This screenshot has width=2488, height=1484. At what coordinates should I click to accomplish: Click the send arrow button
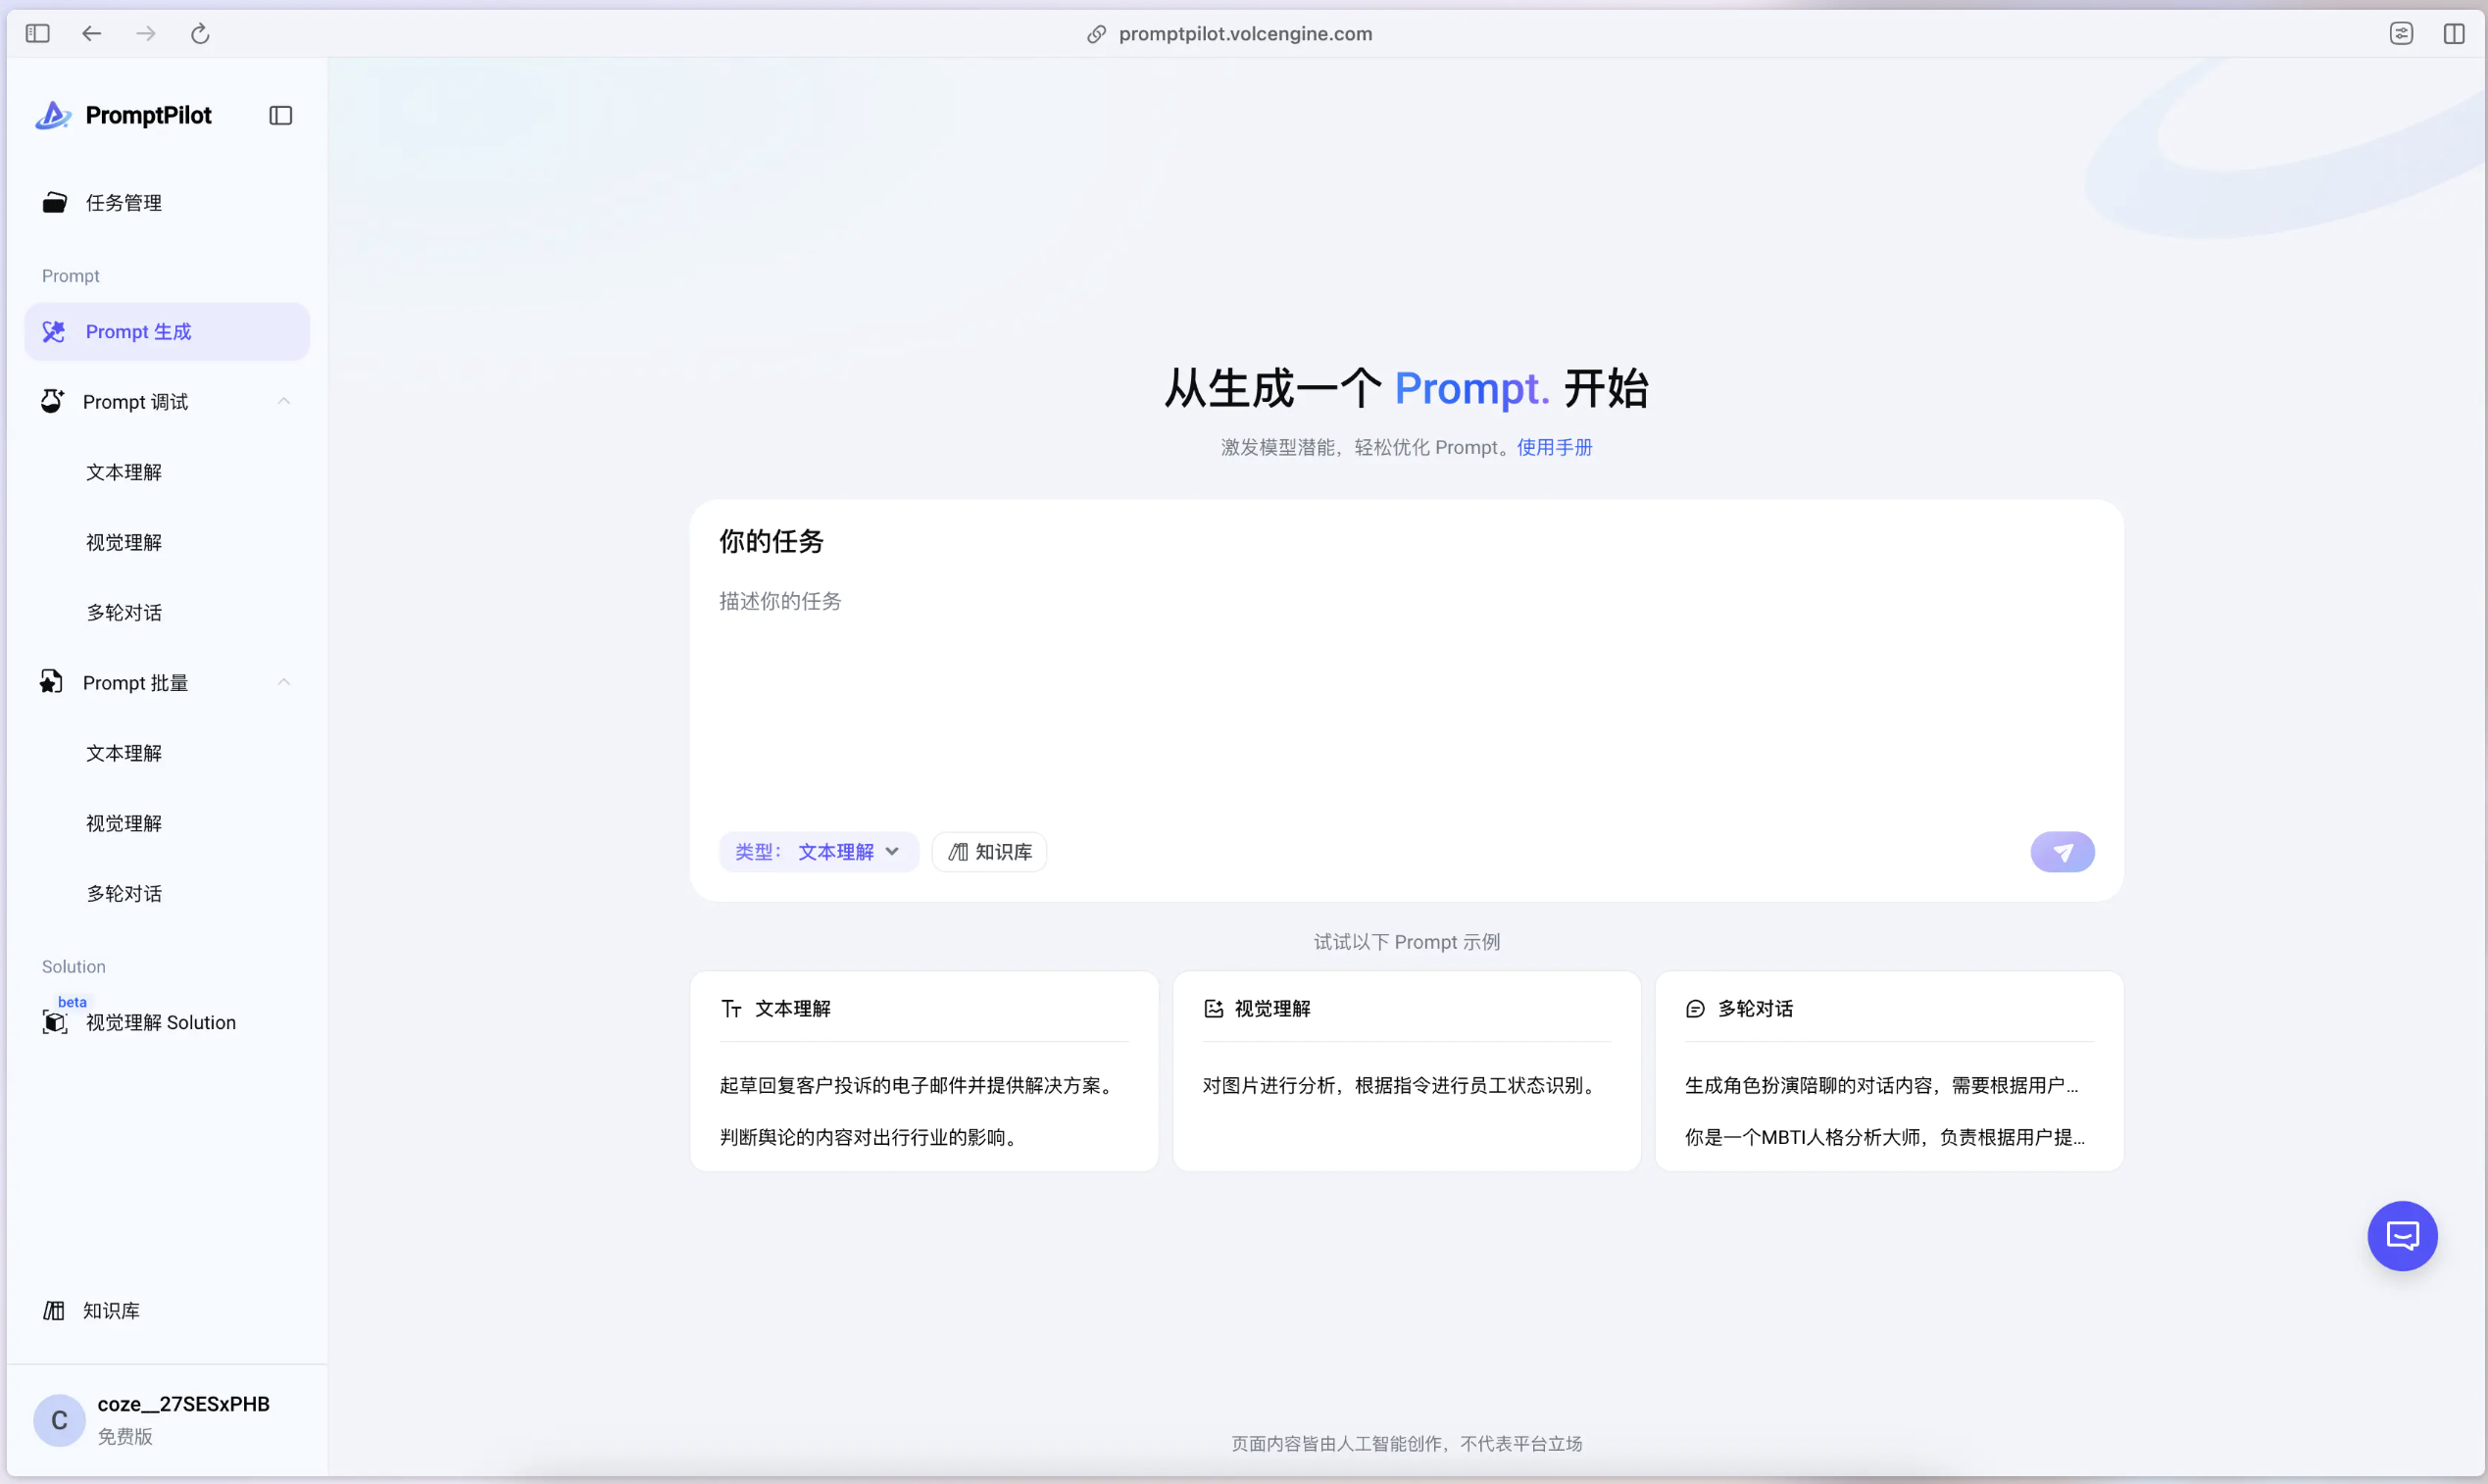point(2061,852)
